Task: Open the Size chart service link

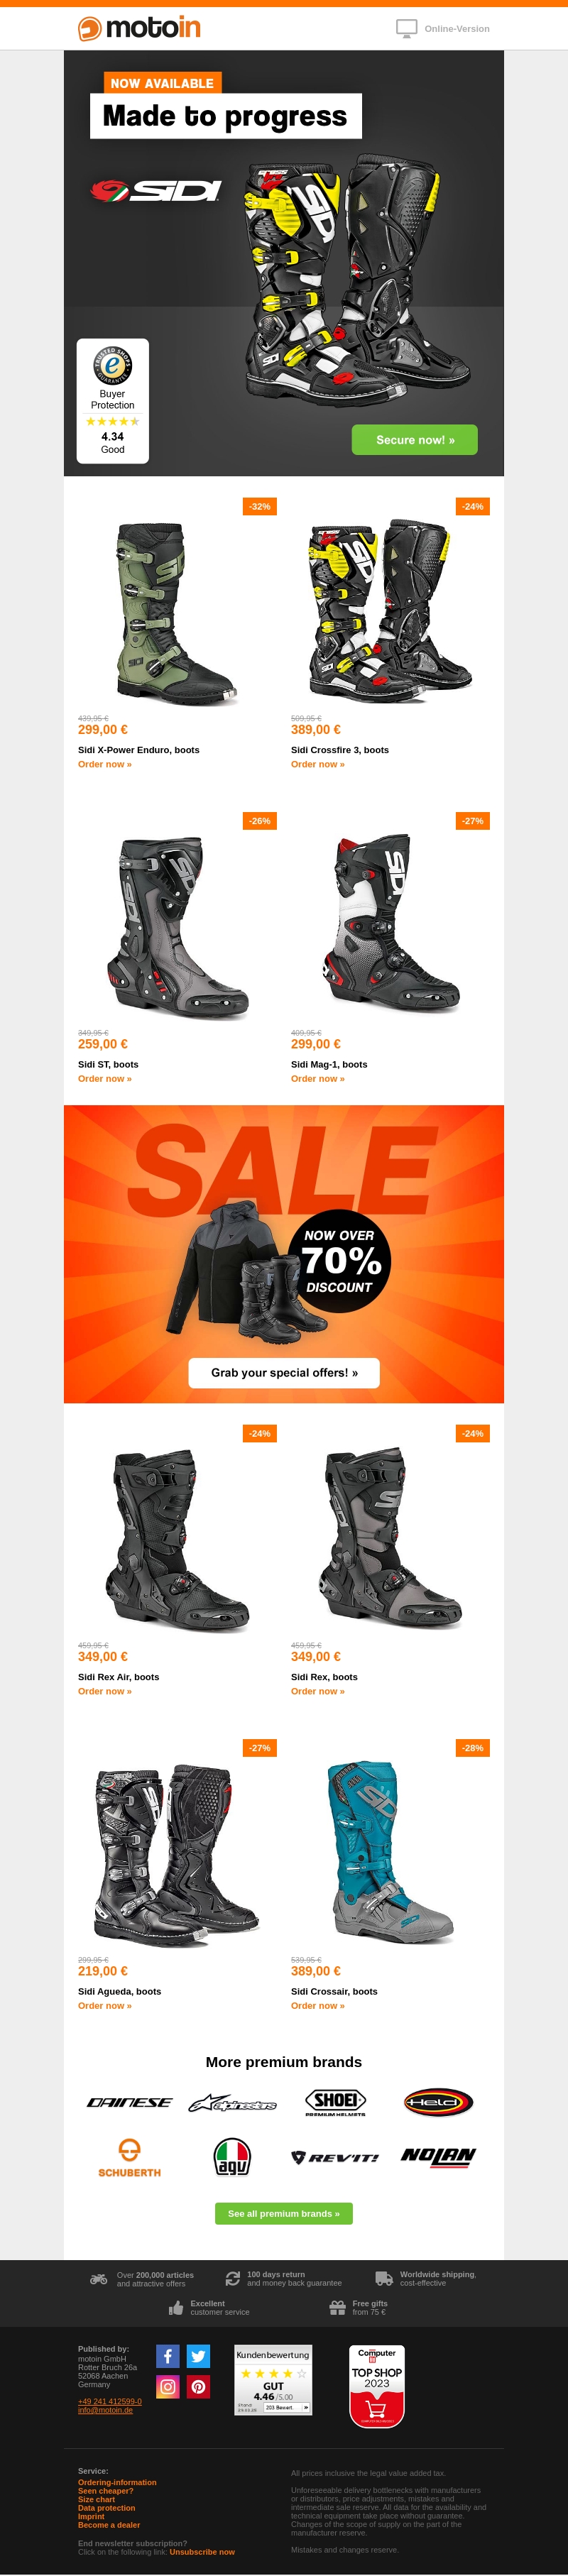Action: pyautogui.click(x=96, y=2499)
